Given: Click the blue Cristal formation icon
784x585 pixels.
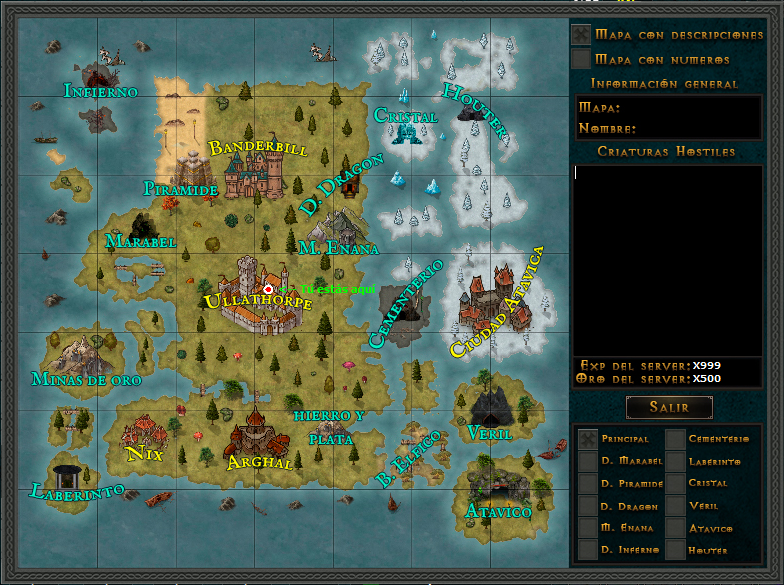Looking at the screenshot, I should [x=407, y=133].
